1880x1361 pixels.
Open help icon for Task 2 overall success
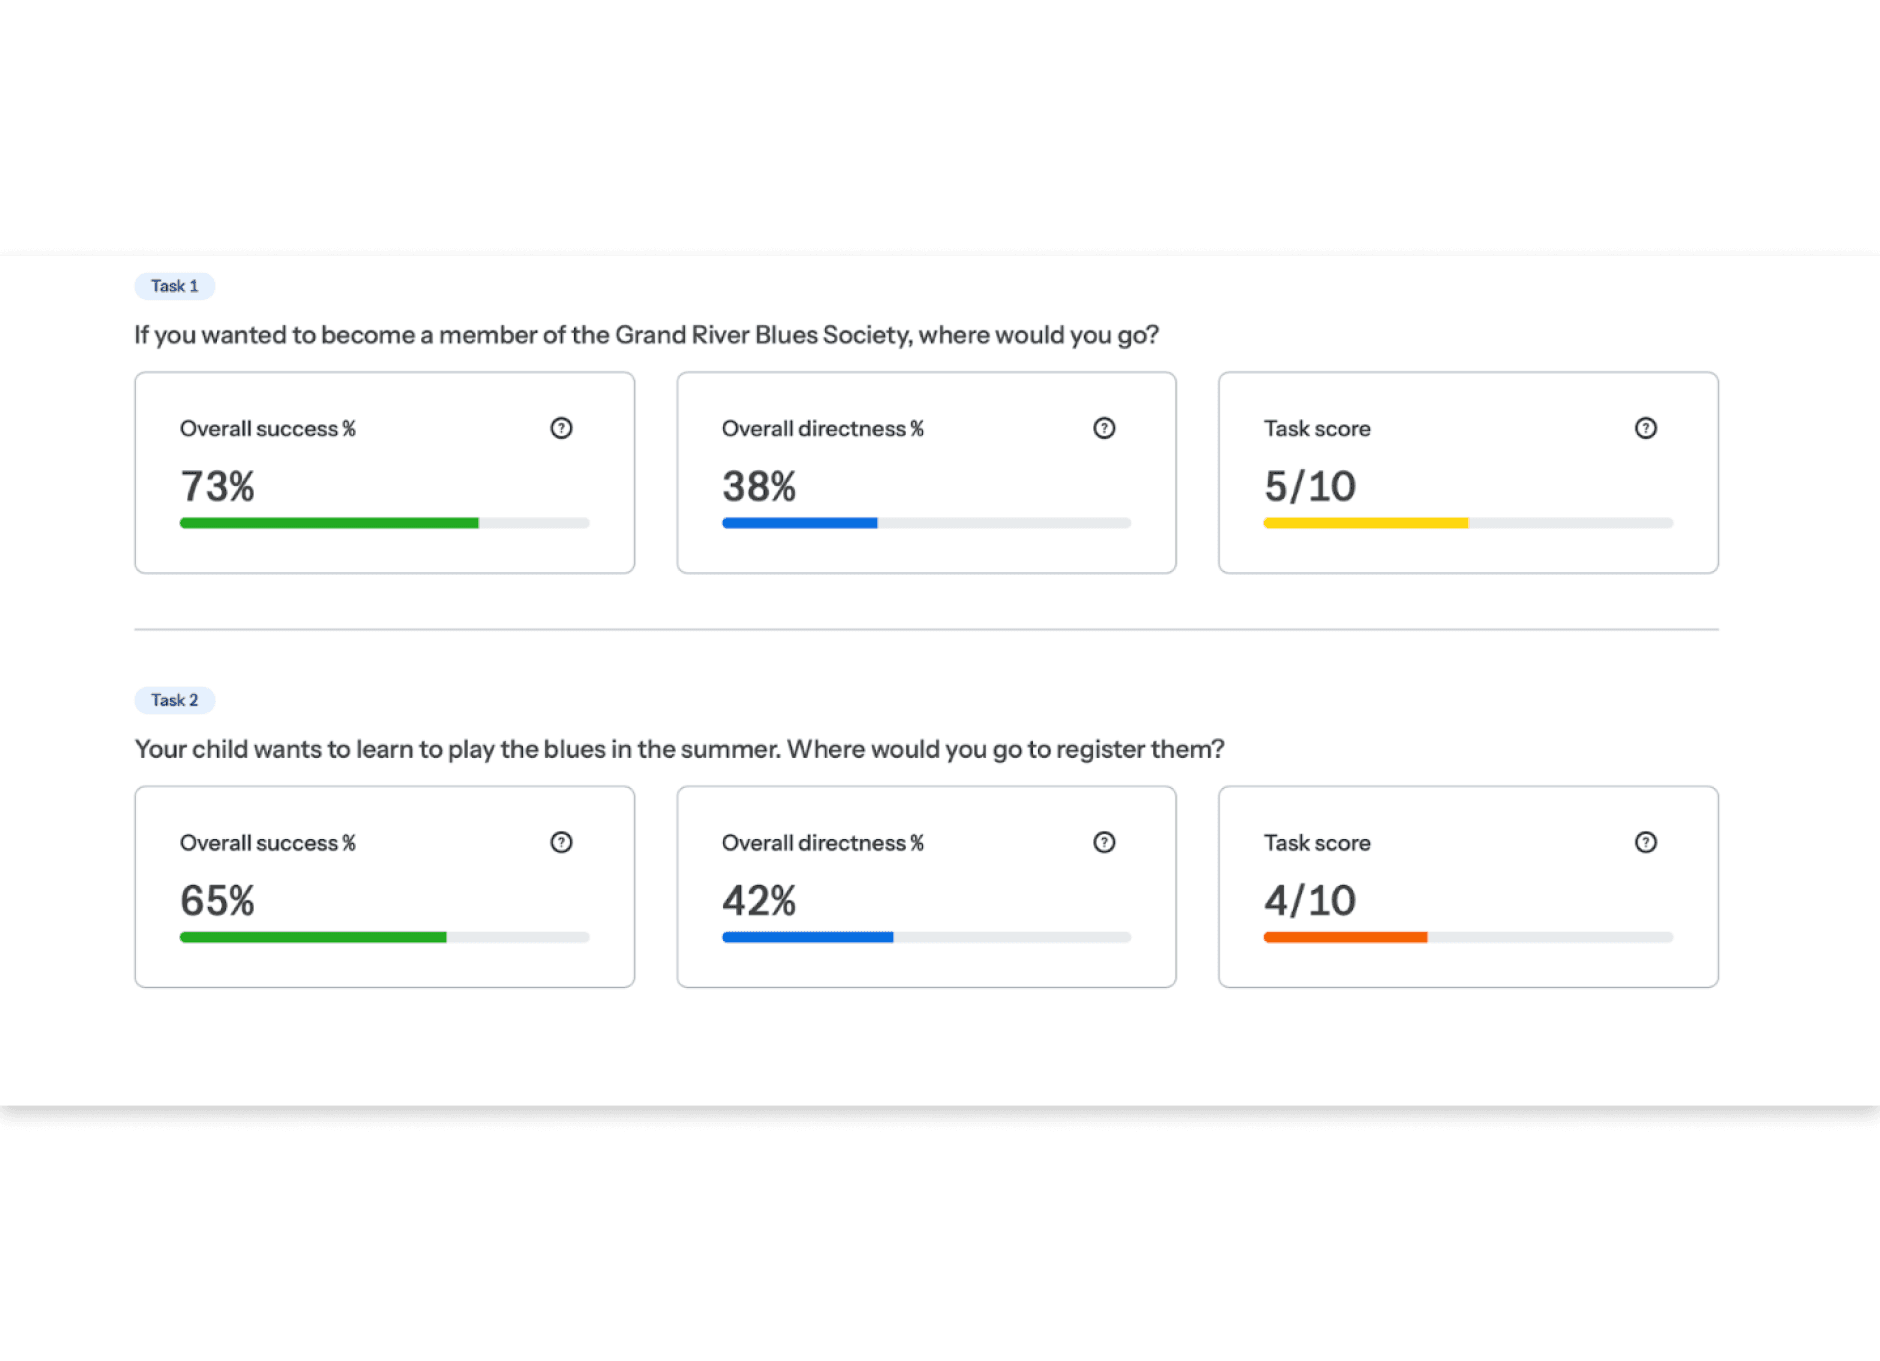point(561,842)
